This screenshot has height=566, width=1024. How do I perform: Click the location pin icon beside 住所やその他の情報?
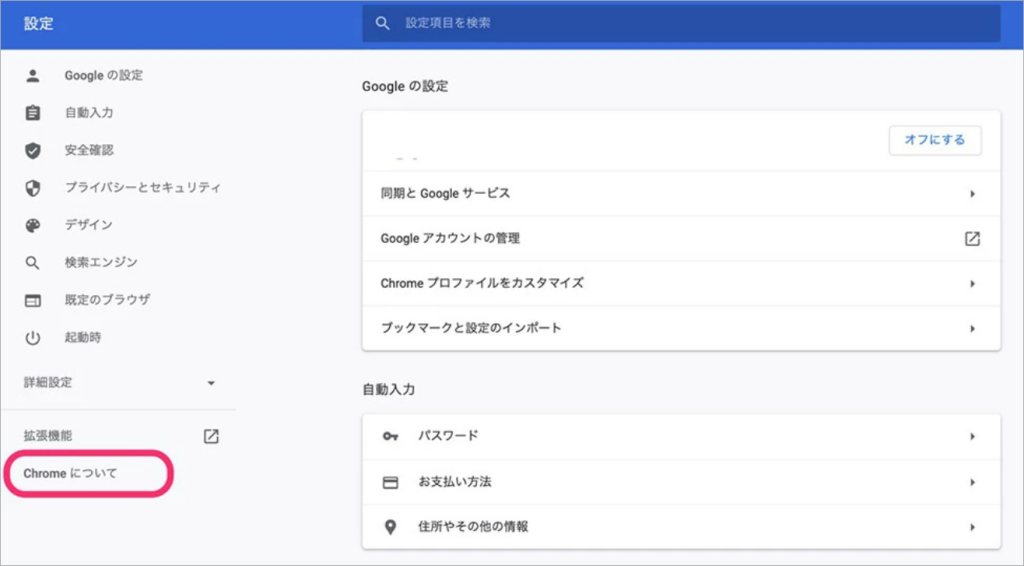[x=391, y=527]
